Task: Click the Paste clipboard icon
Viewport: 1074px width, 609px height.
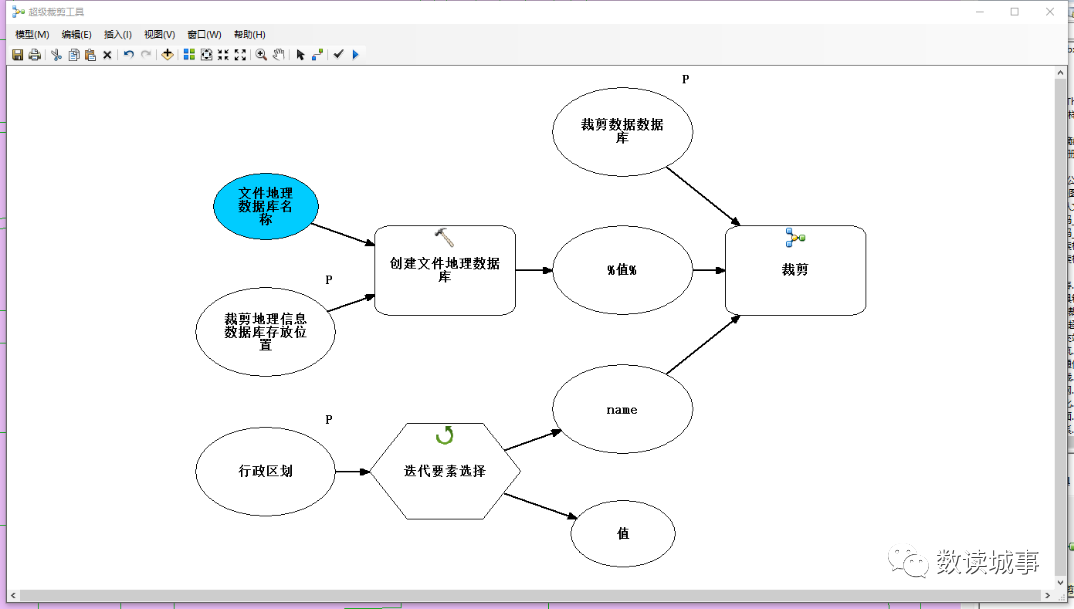Action: coord(90,55)
